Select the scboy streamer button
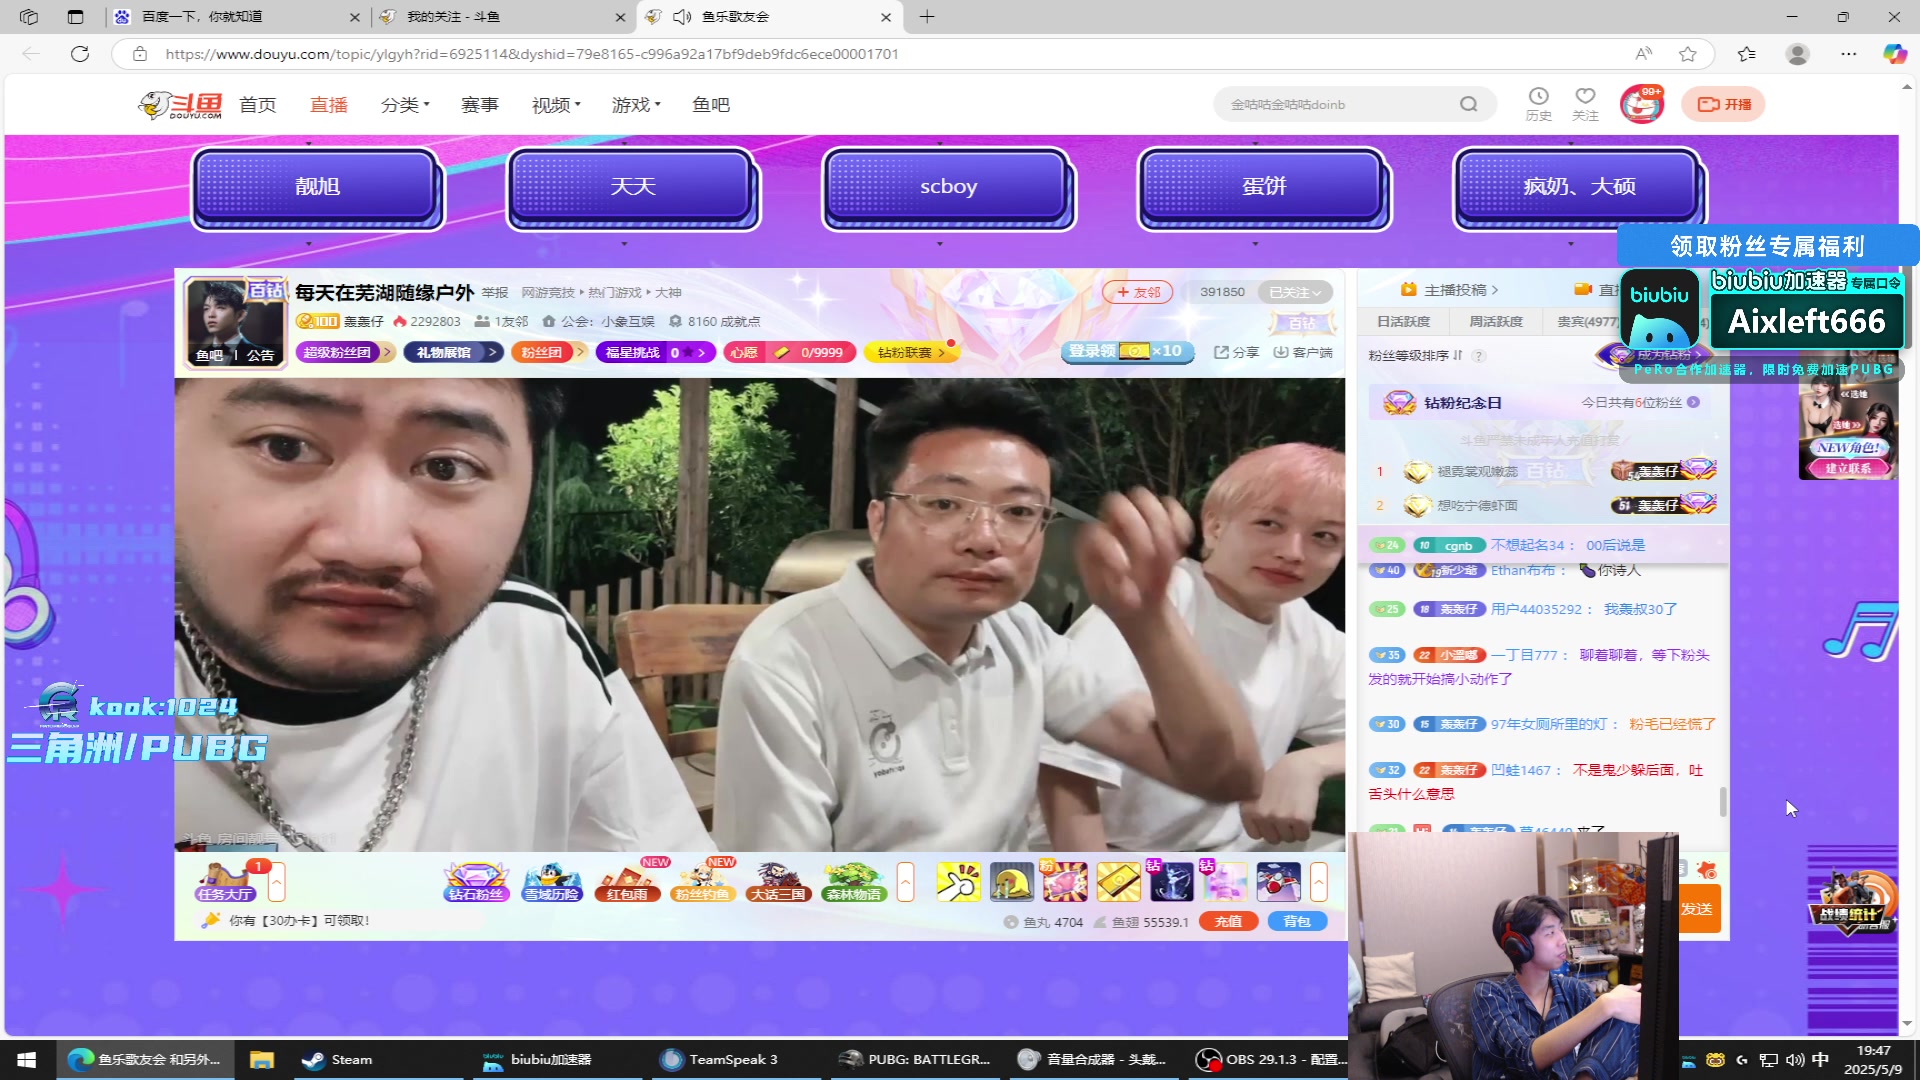Viewport: 1920px width, 1080px height. pyautogui.click(x=949, y=187)
